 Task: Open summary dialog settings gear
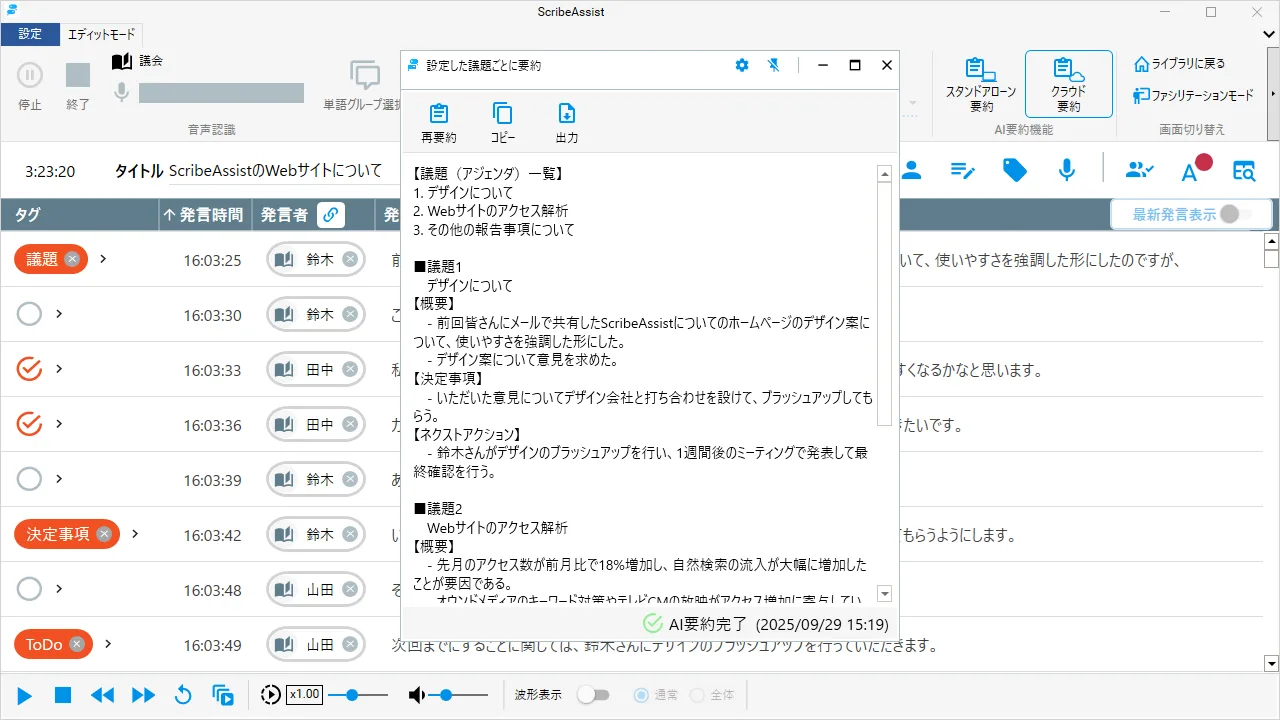741,65
